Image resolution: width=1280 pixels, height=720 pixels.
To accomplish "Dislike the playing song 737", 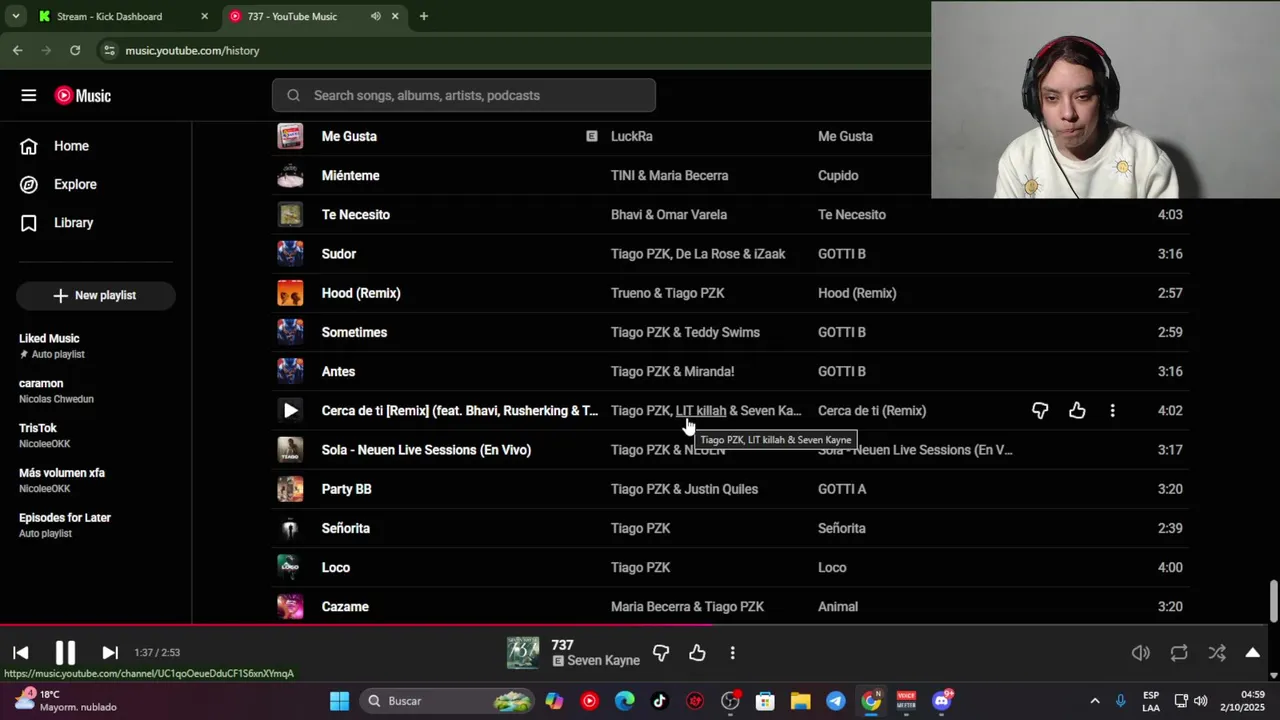I will point(661,652).
